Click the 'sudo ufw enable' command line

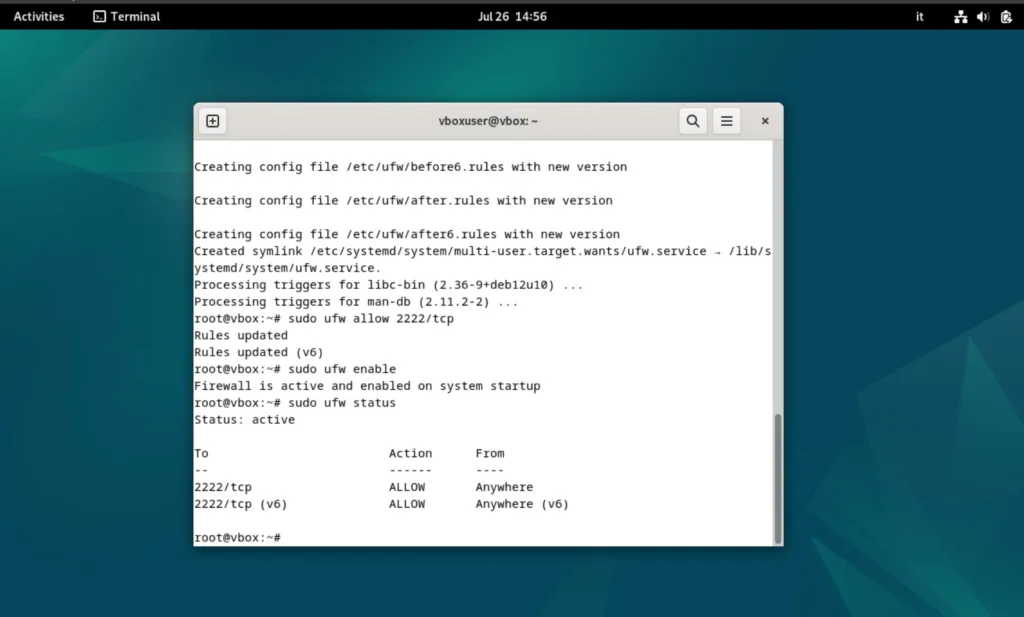click(x=295, y=369)
